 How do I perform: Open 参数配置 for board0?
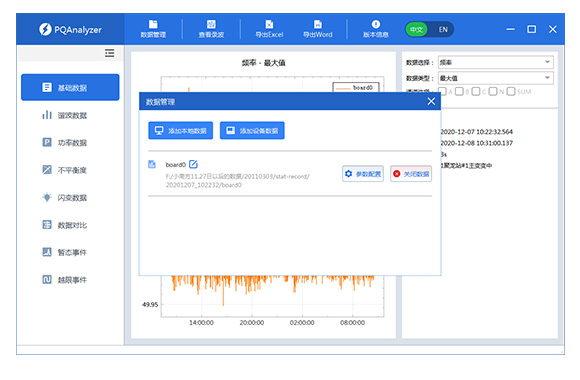[363, 174]
